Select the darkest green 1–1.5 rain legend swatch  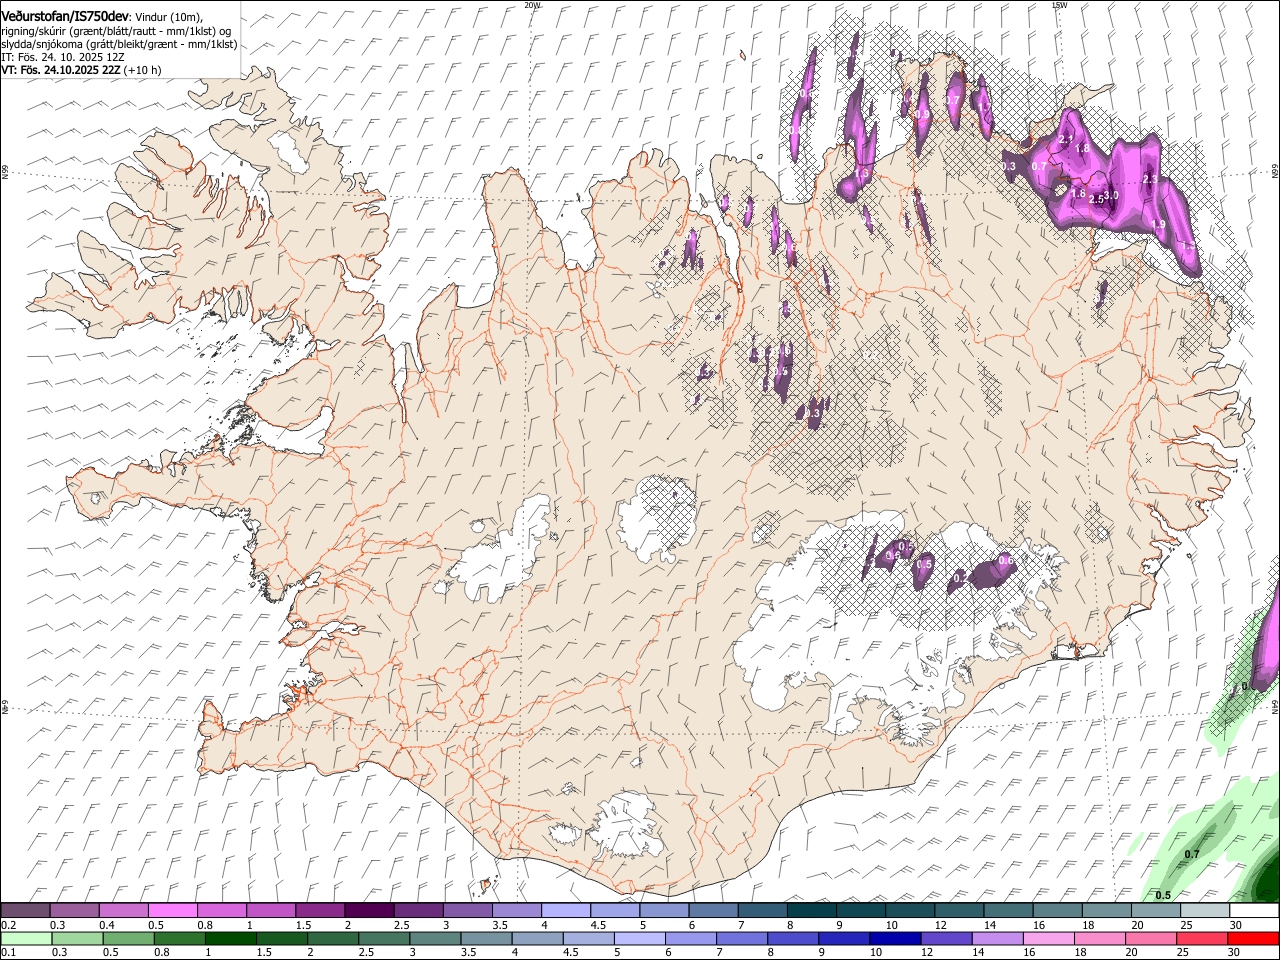230,938
